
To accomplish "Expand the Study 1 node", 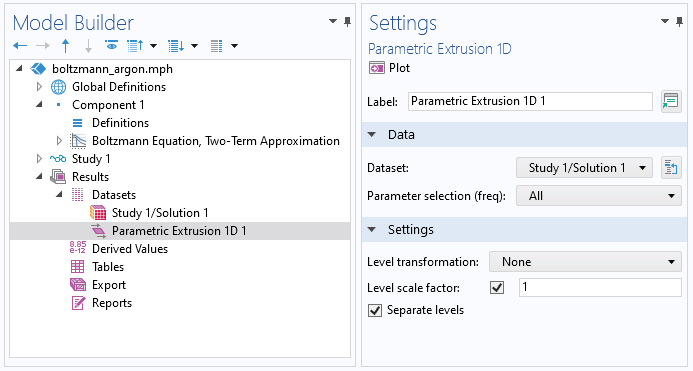I will [x=39, y=159].
